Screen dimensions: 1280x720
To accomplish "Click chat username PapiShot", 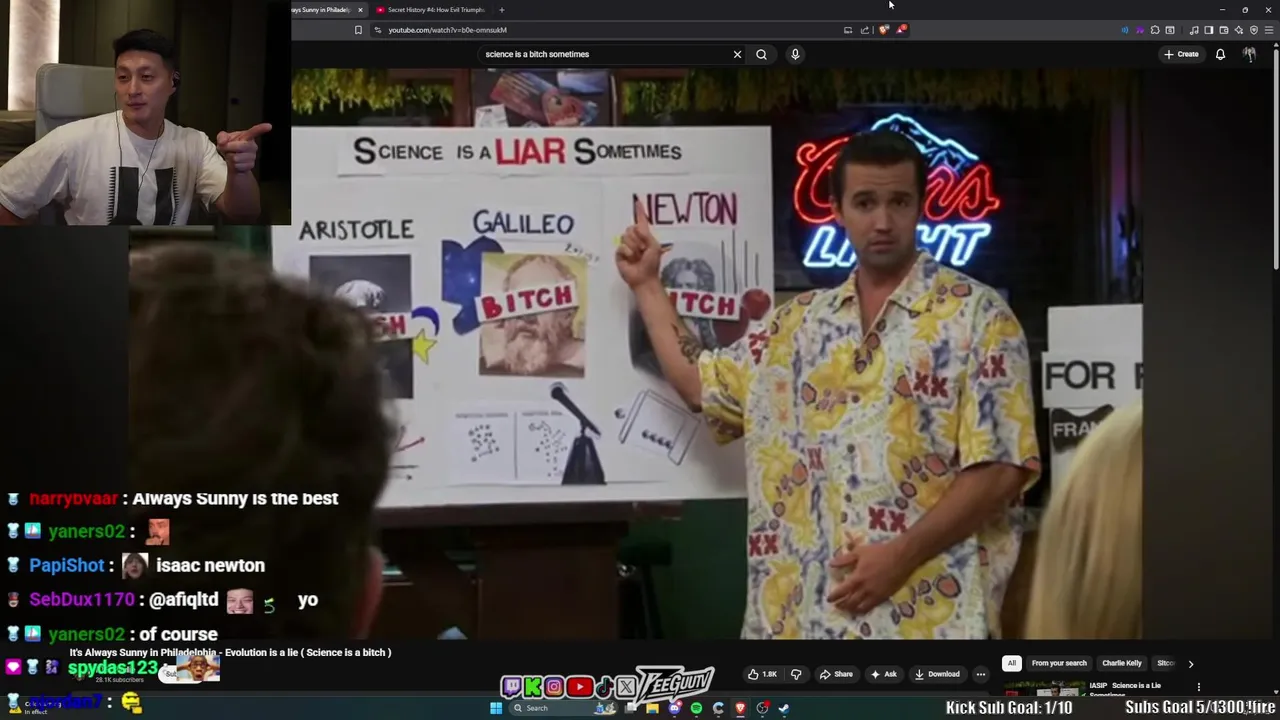I will [x=67, y=566].
